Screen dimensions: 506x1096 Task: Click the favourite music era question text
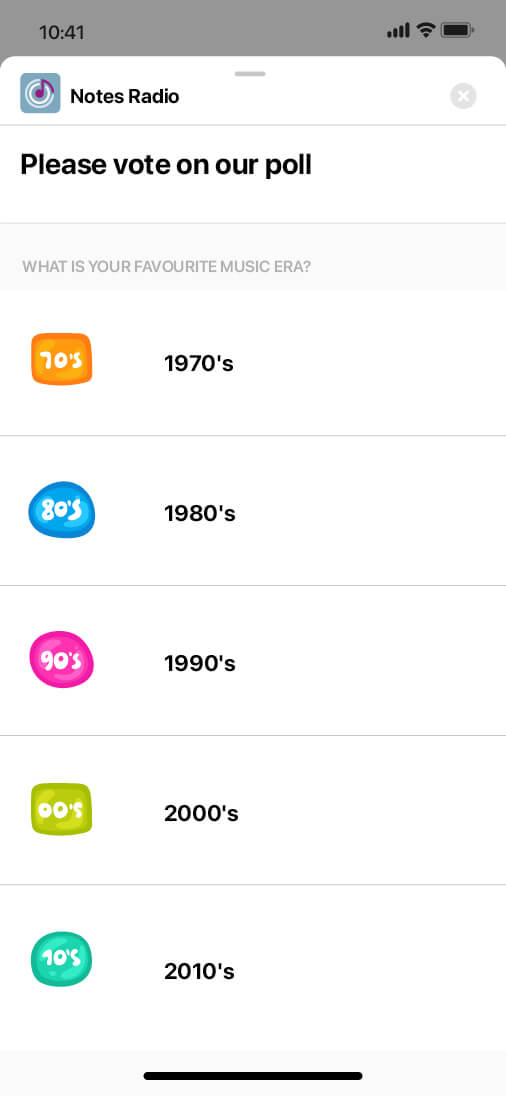pos(166,266)
